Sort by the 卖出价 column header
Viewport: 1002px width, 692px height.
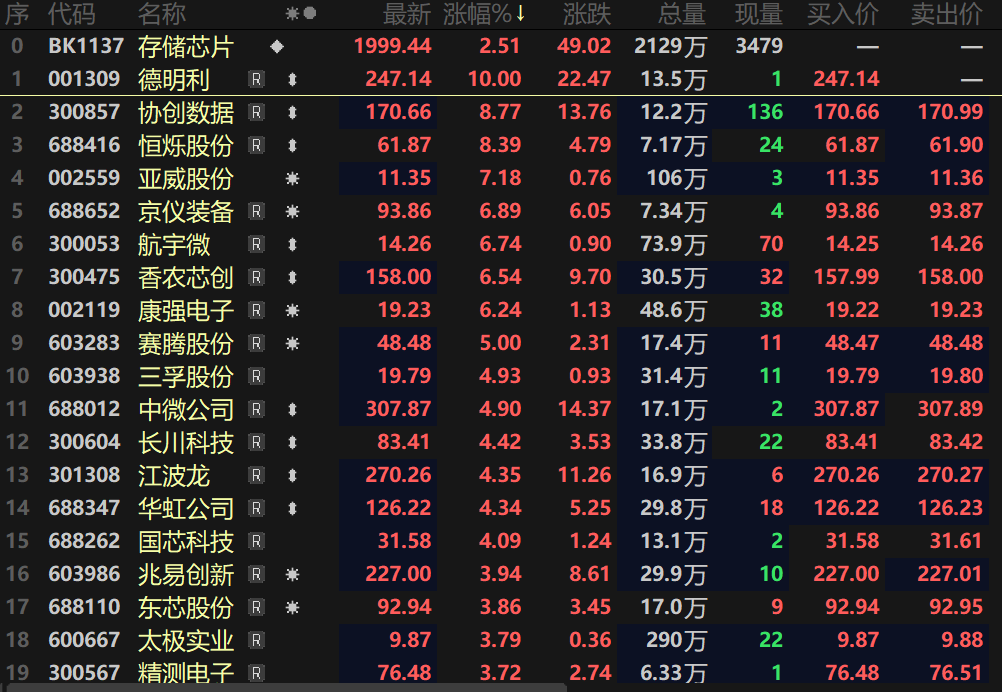[947, 14]
